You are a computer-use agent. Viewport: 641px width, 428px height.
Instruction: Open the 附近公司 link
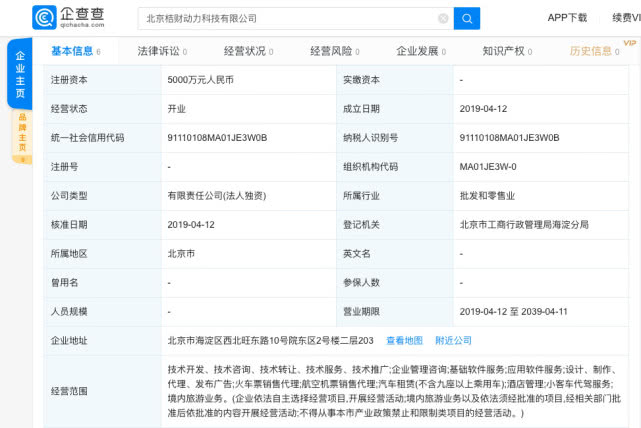453,341
